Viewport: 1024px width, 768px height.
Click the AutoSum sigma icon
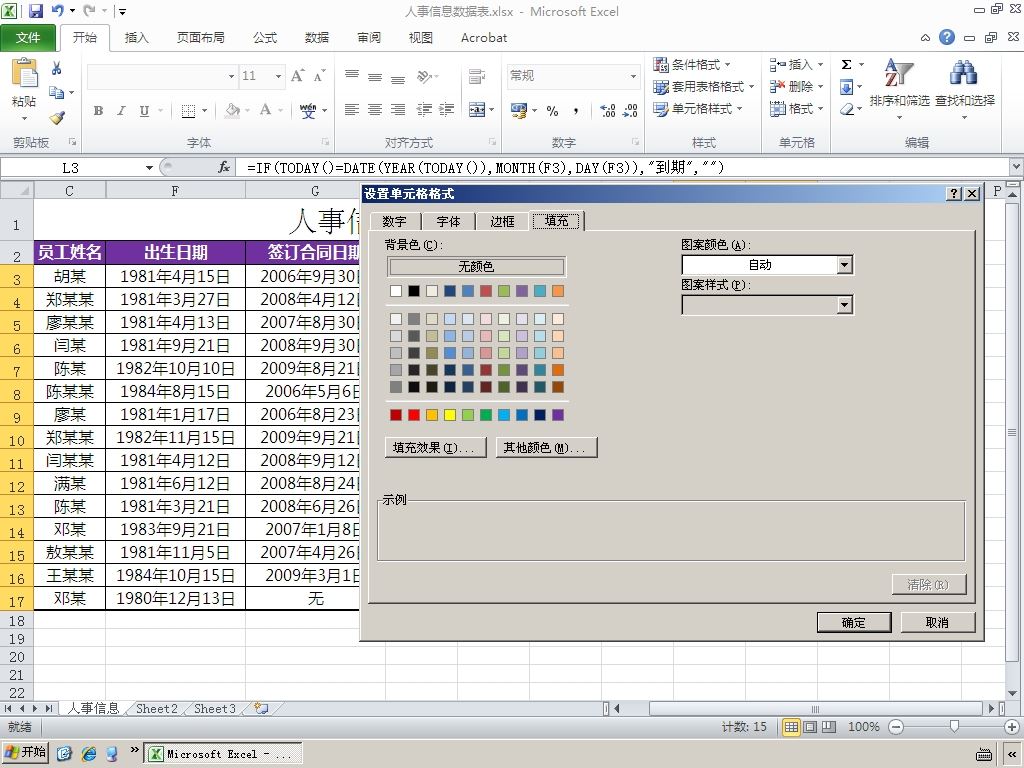click(846, 64)
